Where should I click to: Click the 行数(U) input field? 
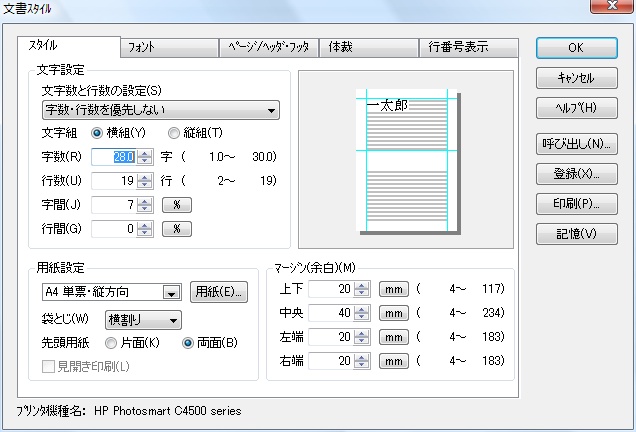click(x=114, y=181)
